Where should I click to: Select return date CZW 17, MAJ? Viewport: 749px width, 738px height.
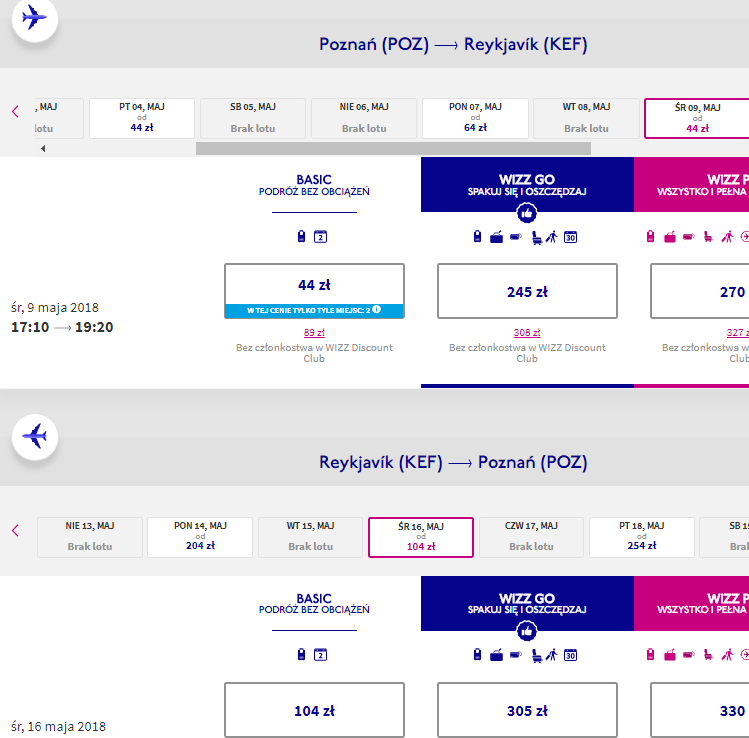pos(531,537)
